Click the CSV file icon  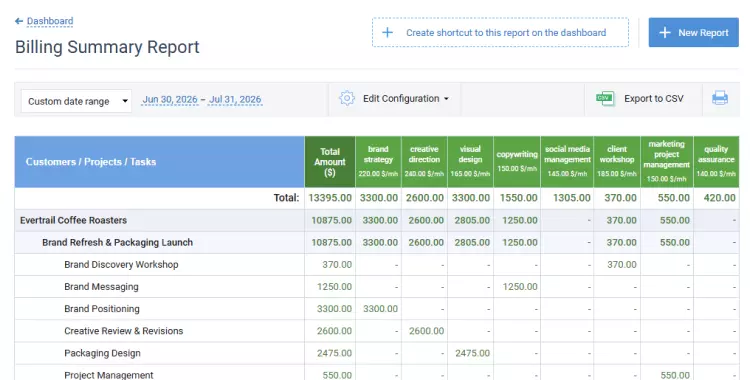[605, 99]
